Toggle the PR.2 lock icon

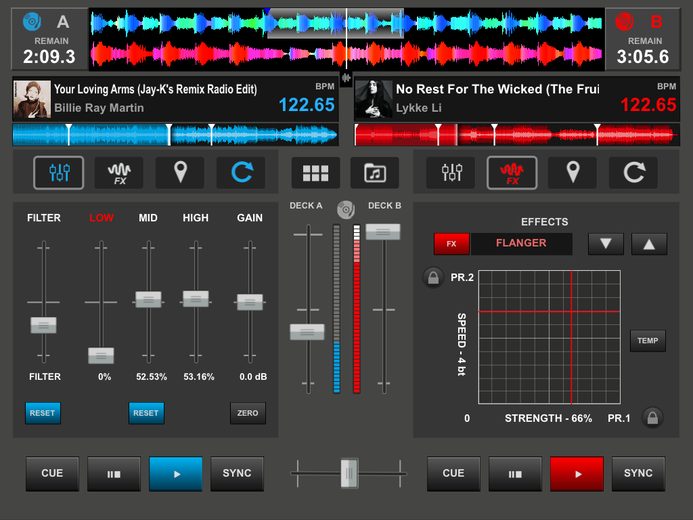(433, 277)
